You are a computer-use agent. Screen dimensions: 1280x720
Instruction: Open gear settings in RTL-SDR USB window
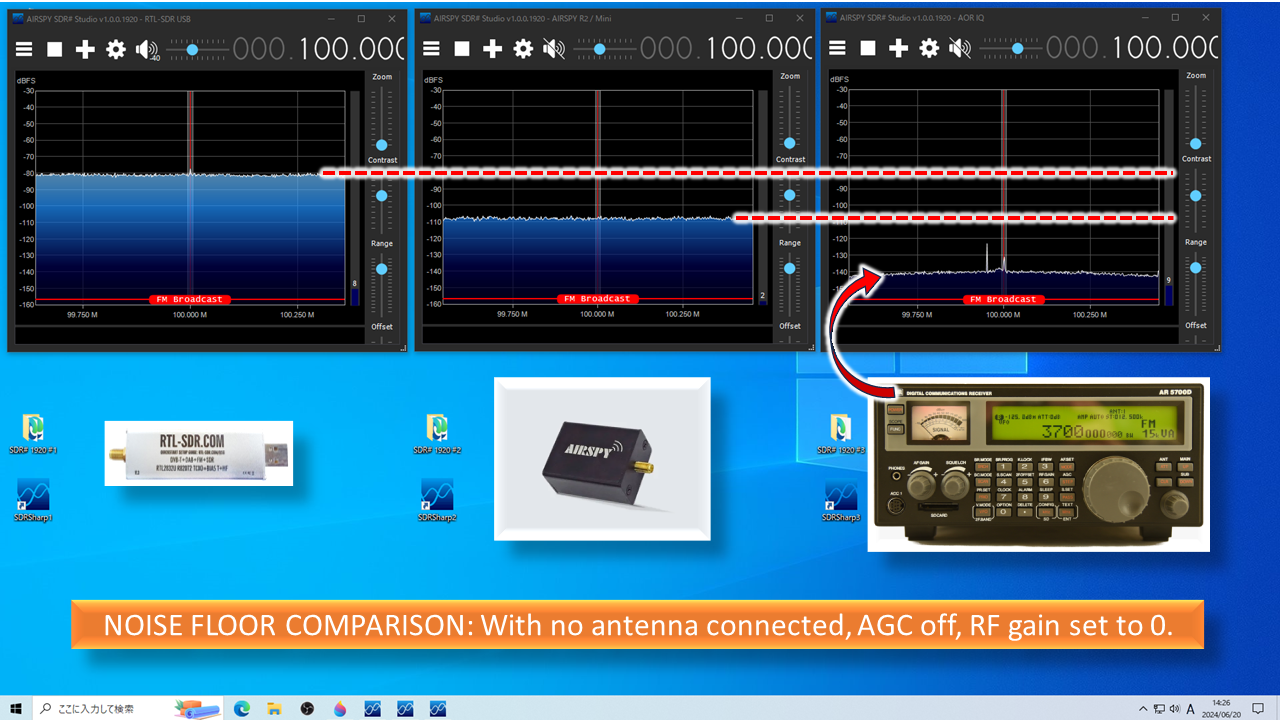point(116,49)
